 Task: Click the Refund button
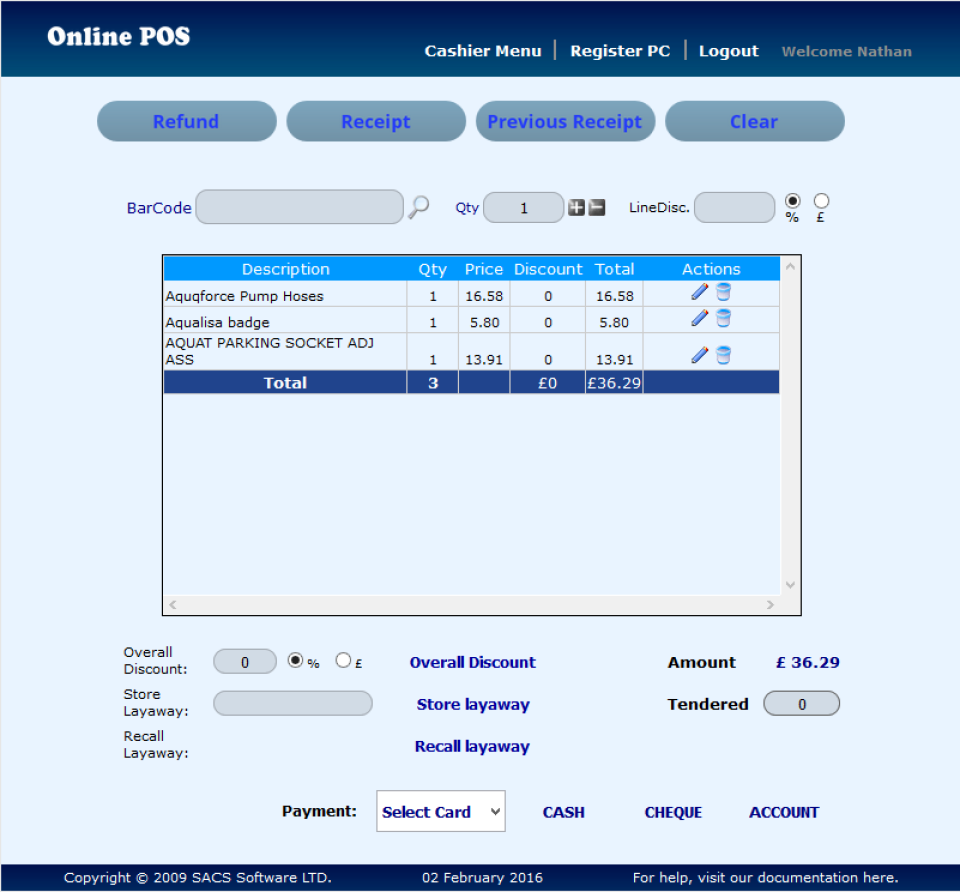coord(186,121)
